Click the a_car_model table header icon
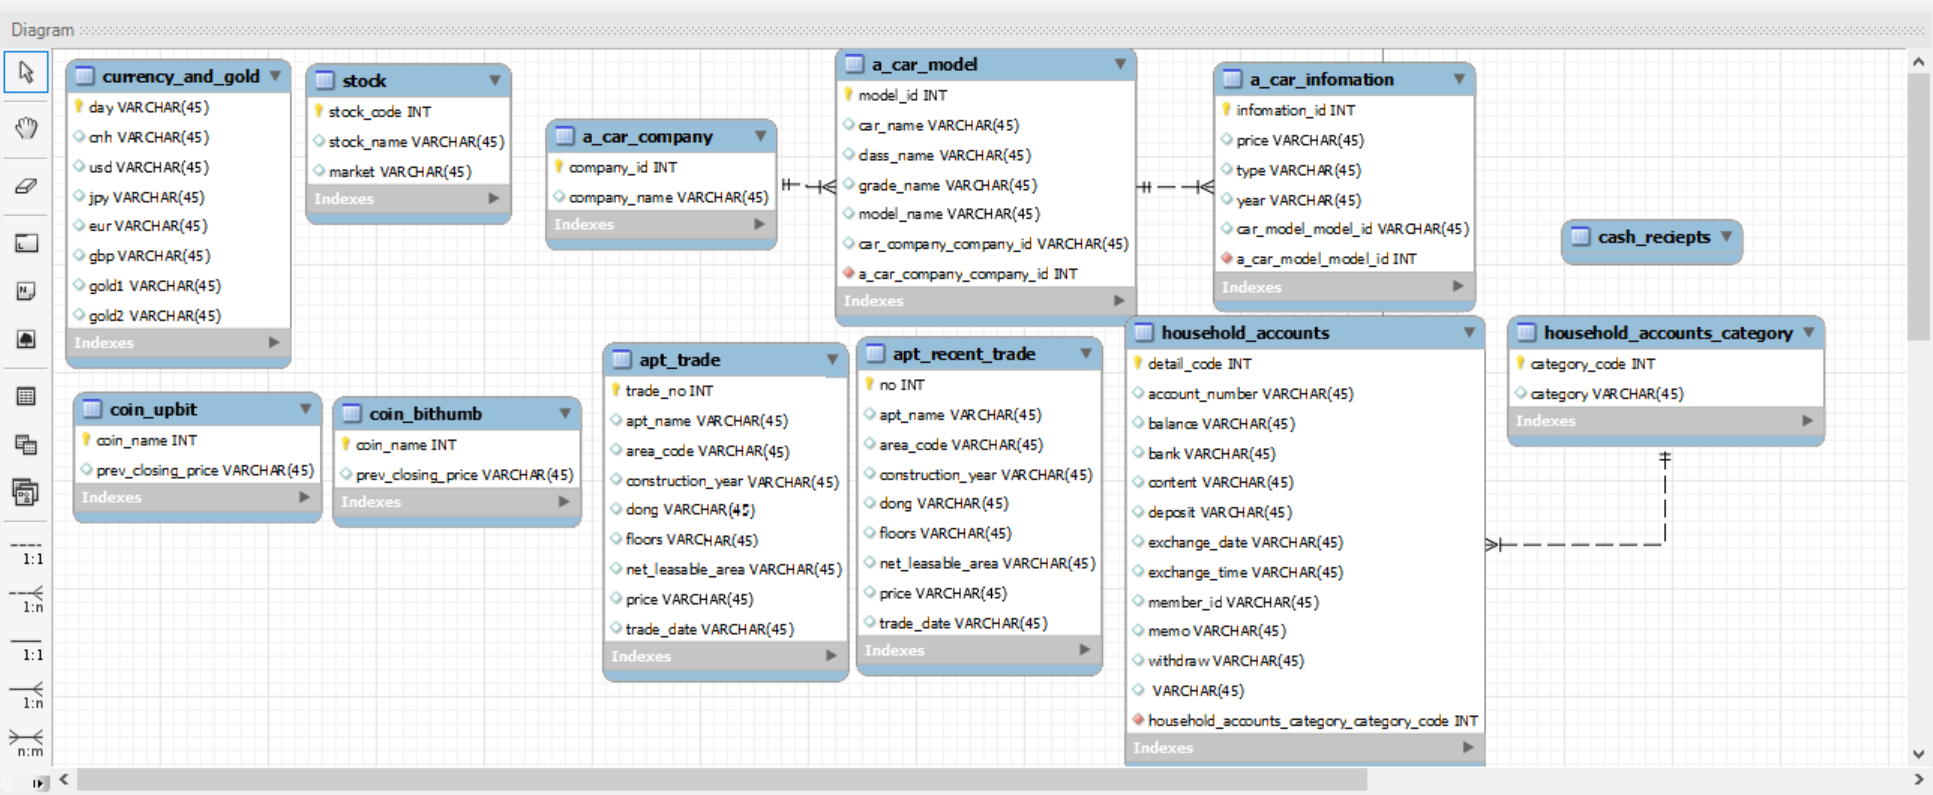The height and width of the screenshot is (795, 1933). point(854,64)
